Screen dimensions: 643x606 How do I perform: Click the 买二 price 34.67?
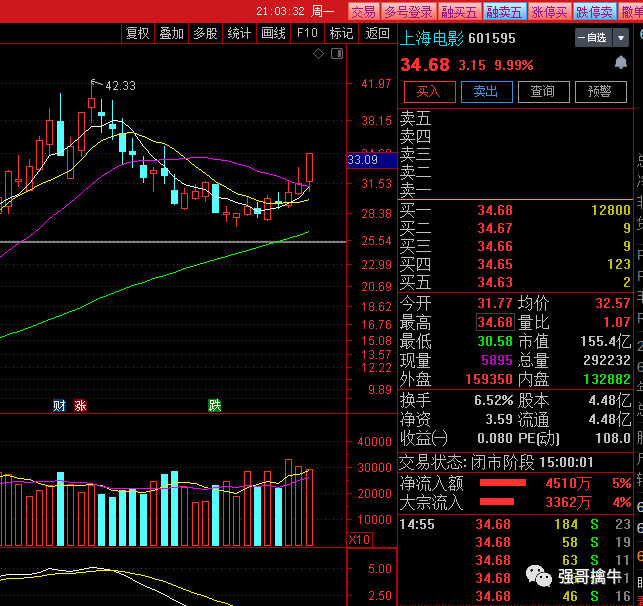495,228
